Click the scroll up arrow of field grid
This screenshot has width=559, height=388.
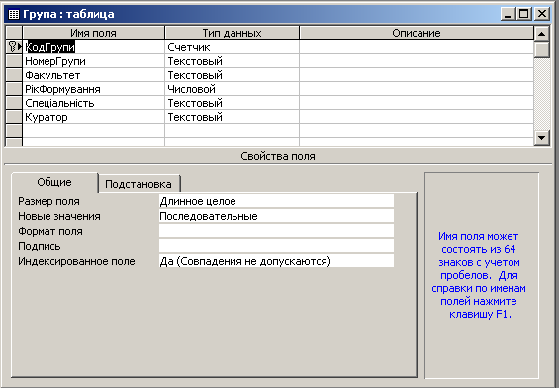pos(542,34)
